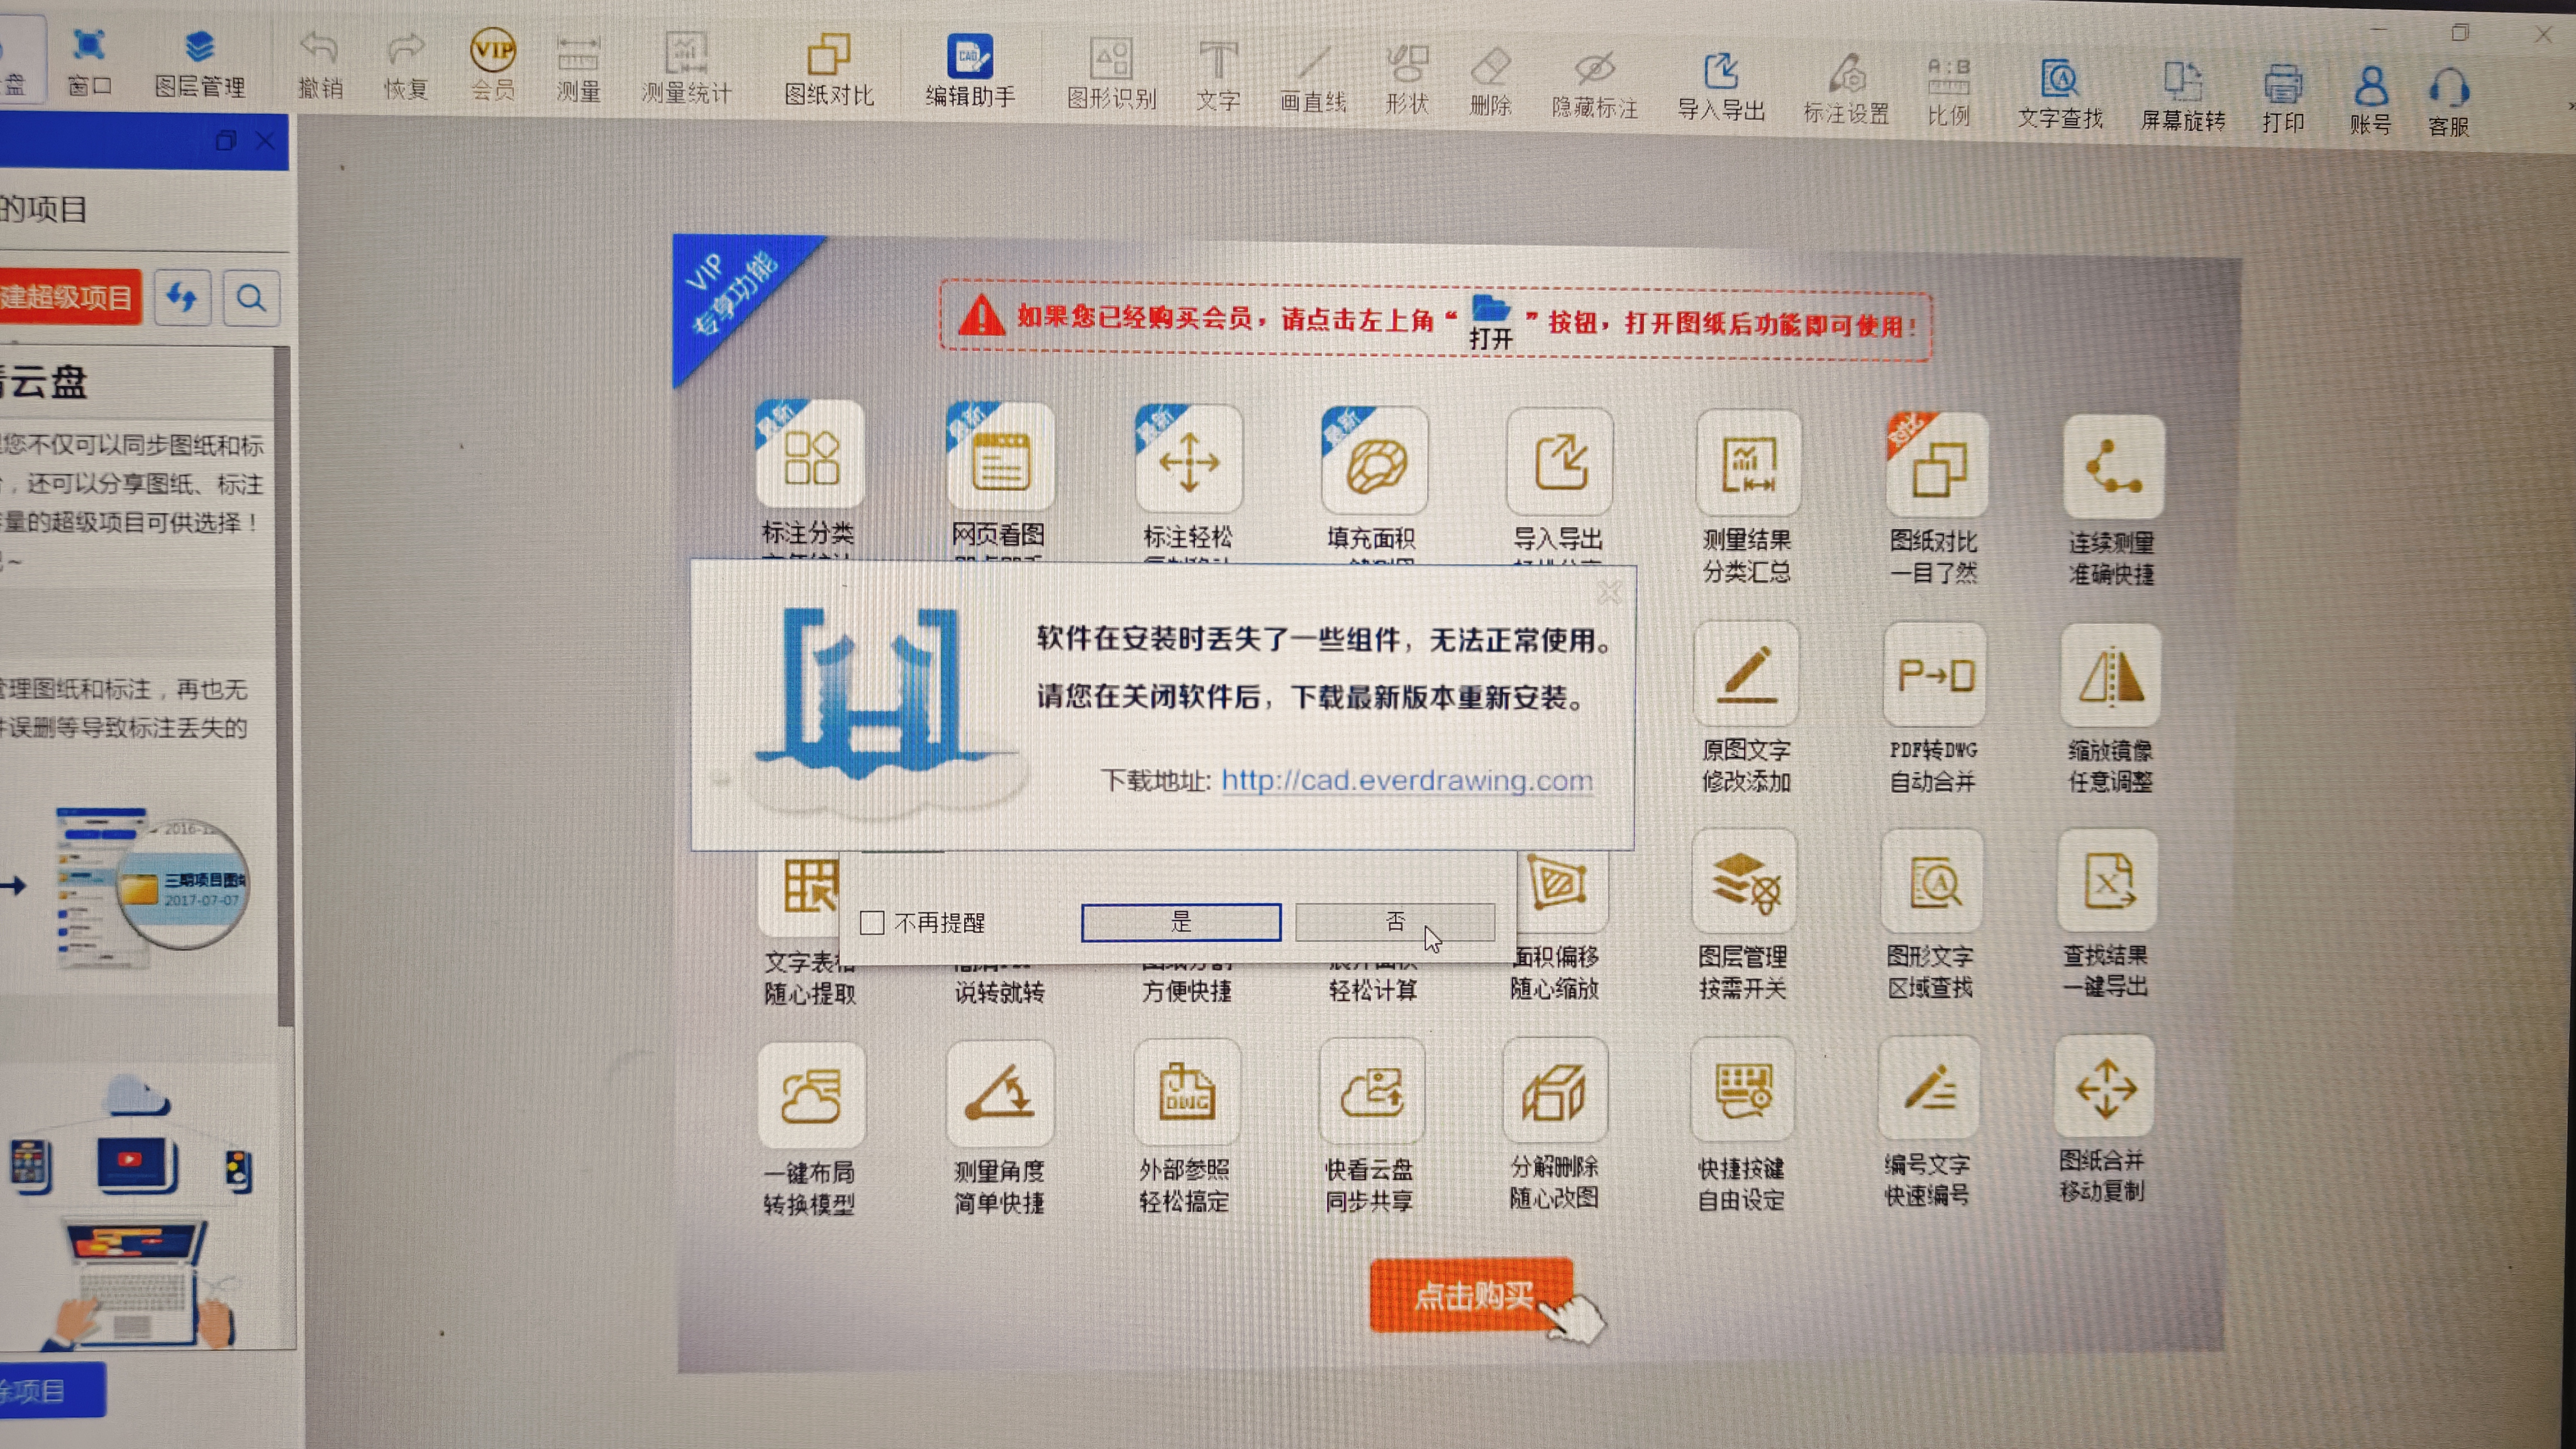Click the folder 打开 icon in red notice

point(1490,322)
